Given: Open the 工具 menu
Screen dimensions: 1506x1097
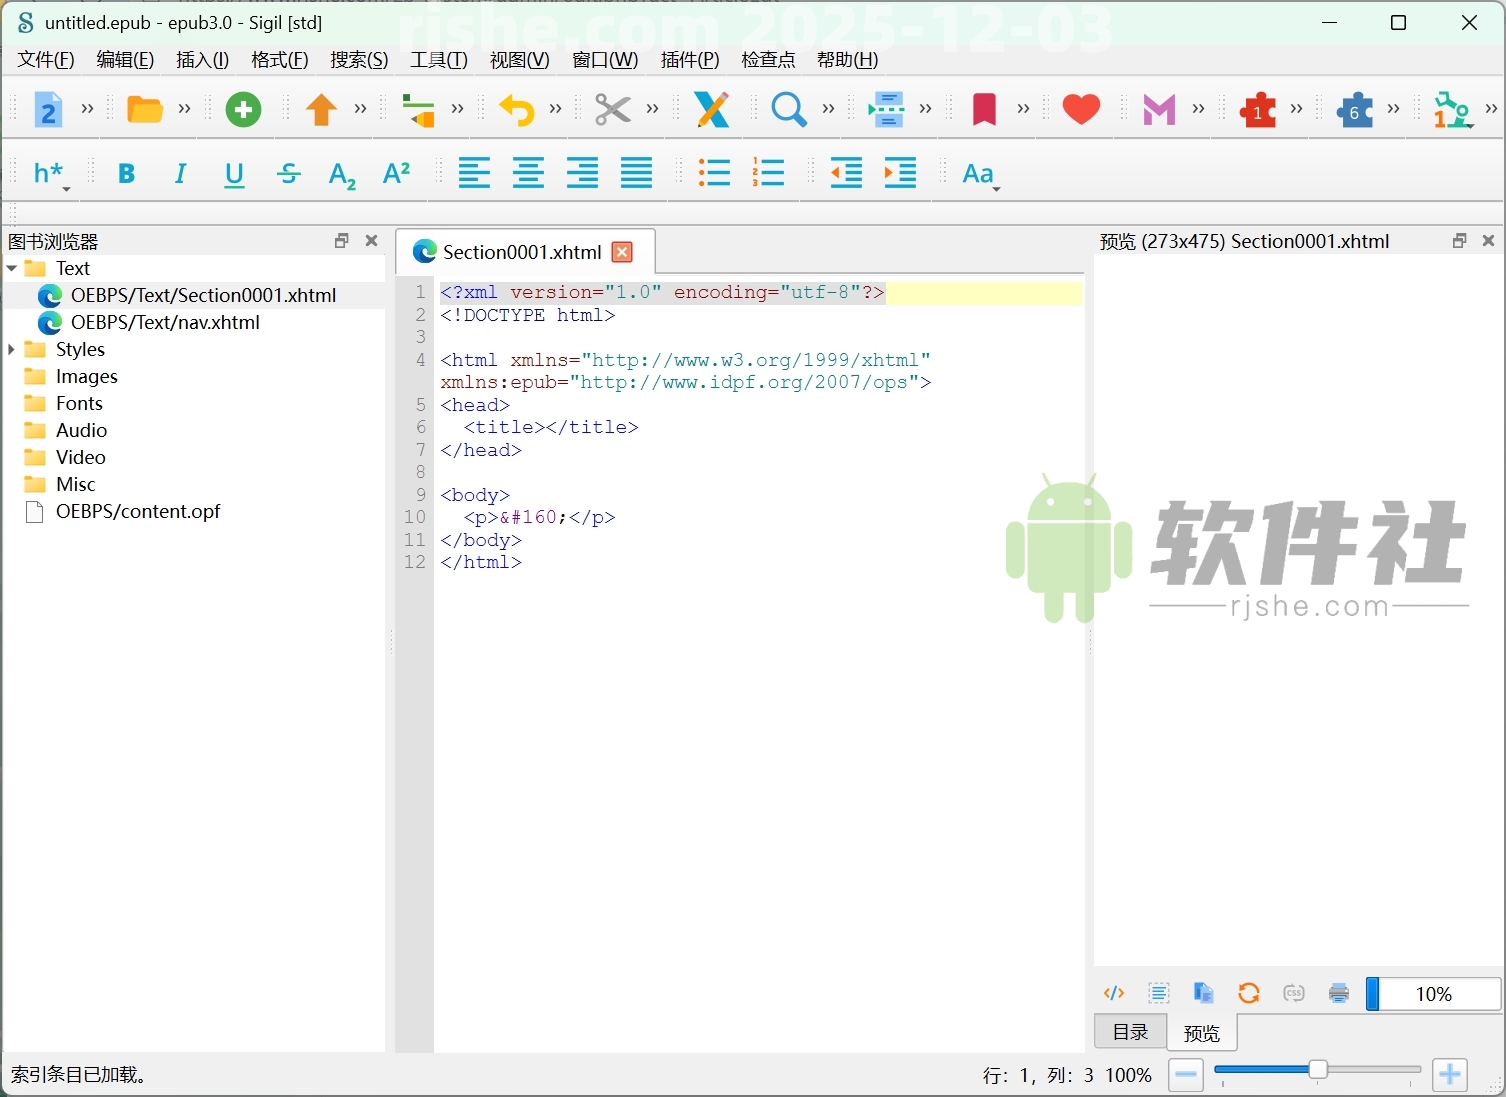Looking at the screenshot, I should click(437, 60).
